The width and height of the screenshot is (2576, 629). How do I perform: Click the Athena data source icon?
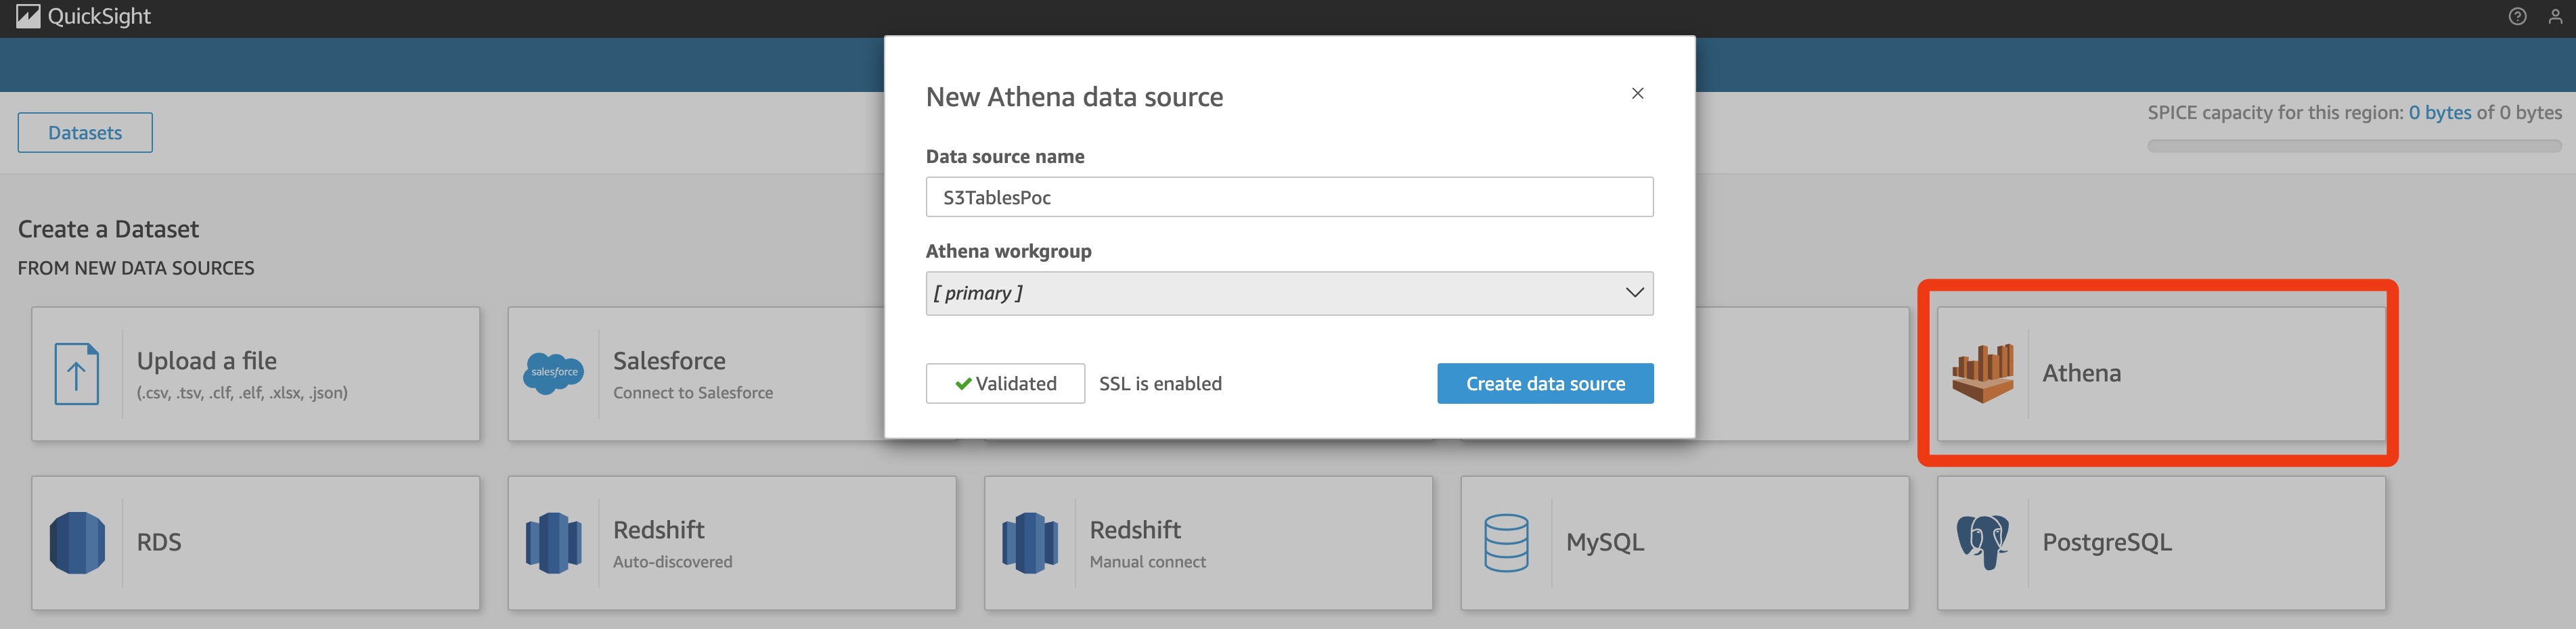coord(1982,373)
